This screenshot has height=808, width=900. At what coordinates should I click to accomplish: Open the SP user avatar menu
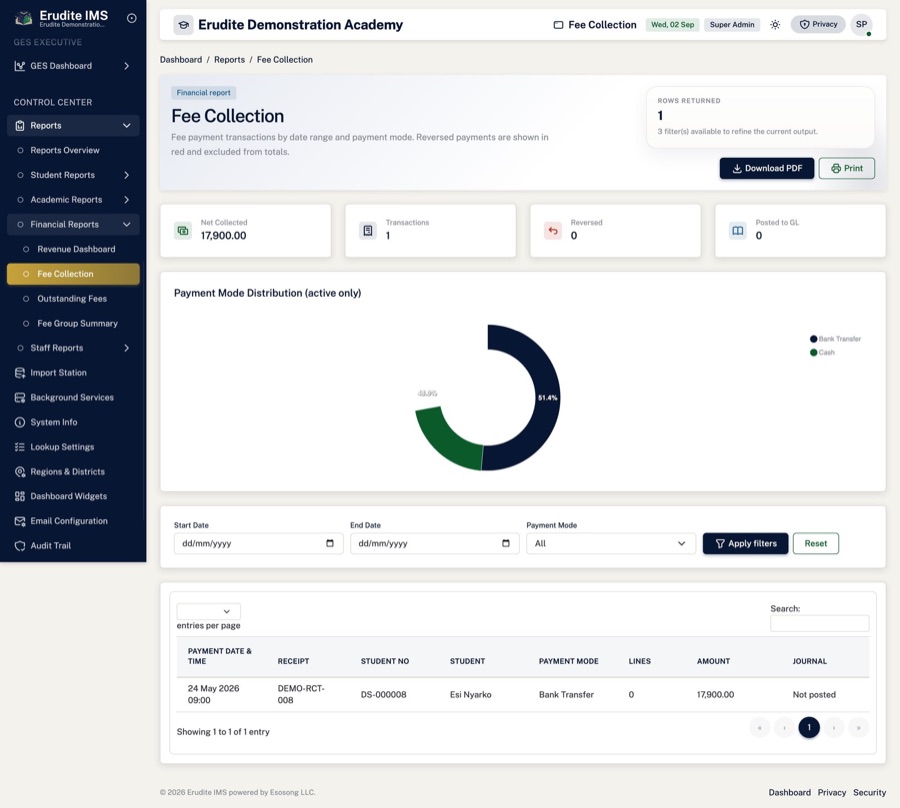coord(862,25)
